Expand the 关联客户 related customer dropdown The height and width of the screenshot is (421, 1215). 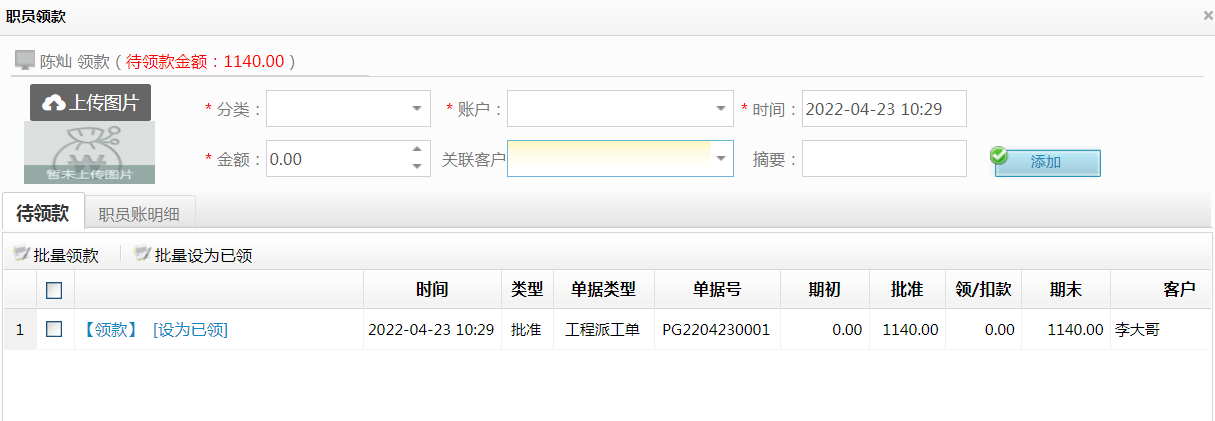tap(721, 159)
